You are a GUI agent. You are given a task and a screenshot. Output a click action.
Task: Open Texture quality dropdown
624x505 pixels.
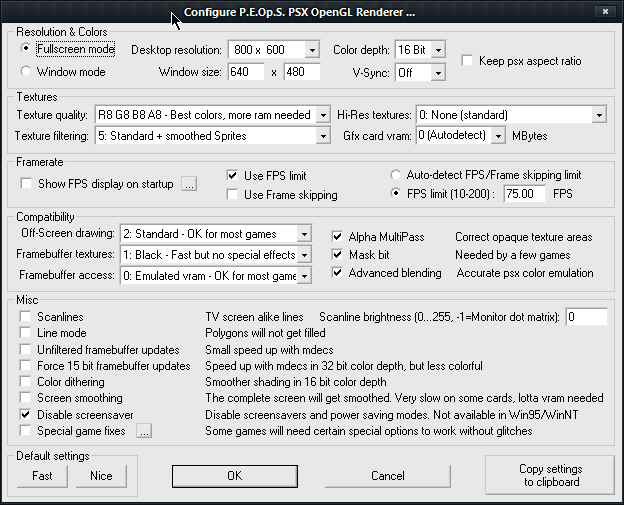[x=213, y=115]
